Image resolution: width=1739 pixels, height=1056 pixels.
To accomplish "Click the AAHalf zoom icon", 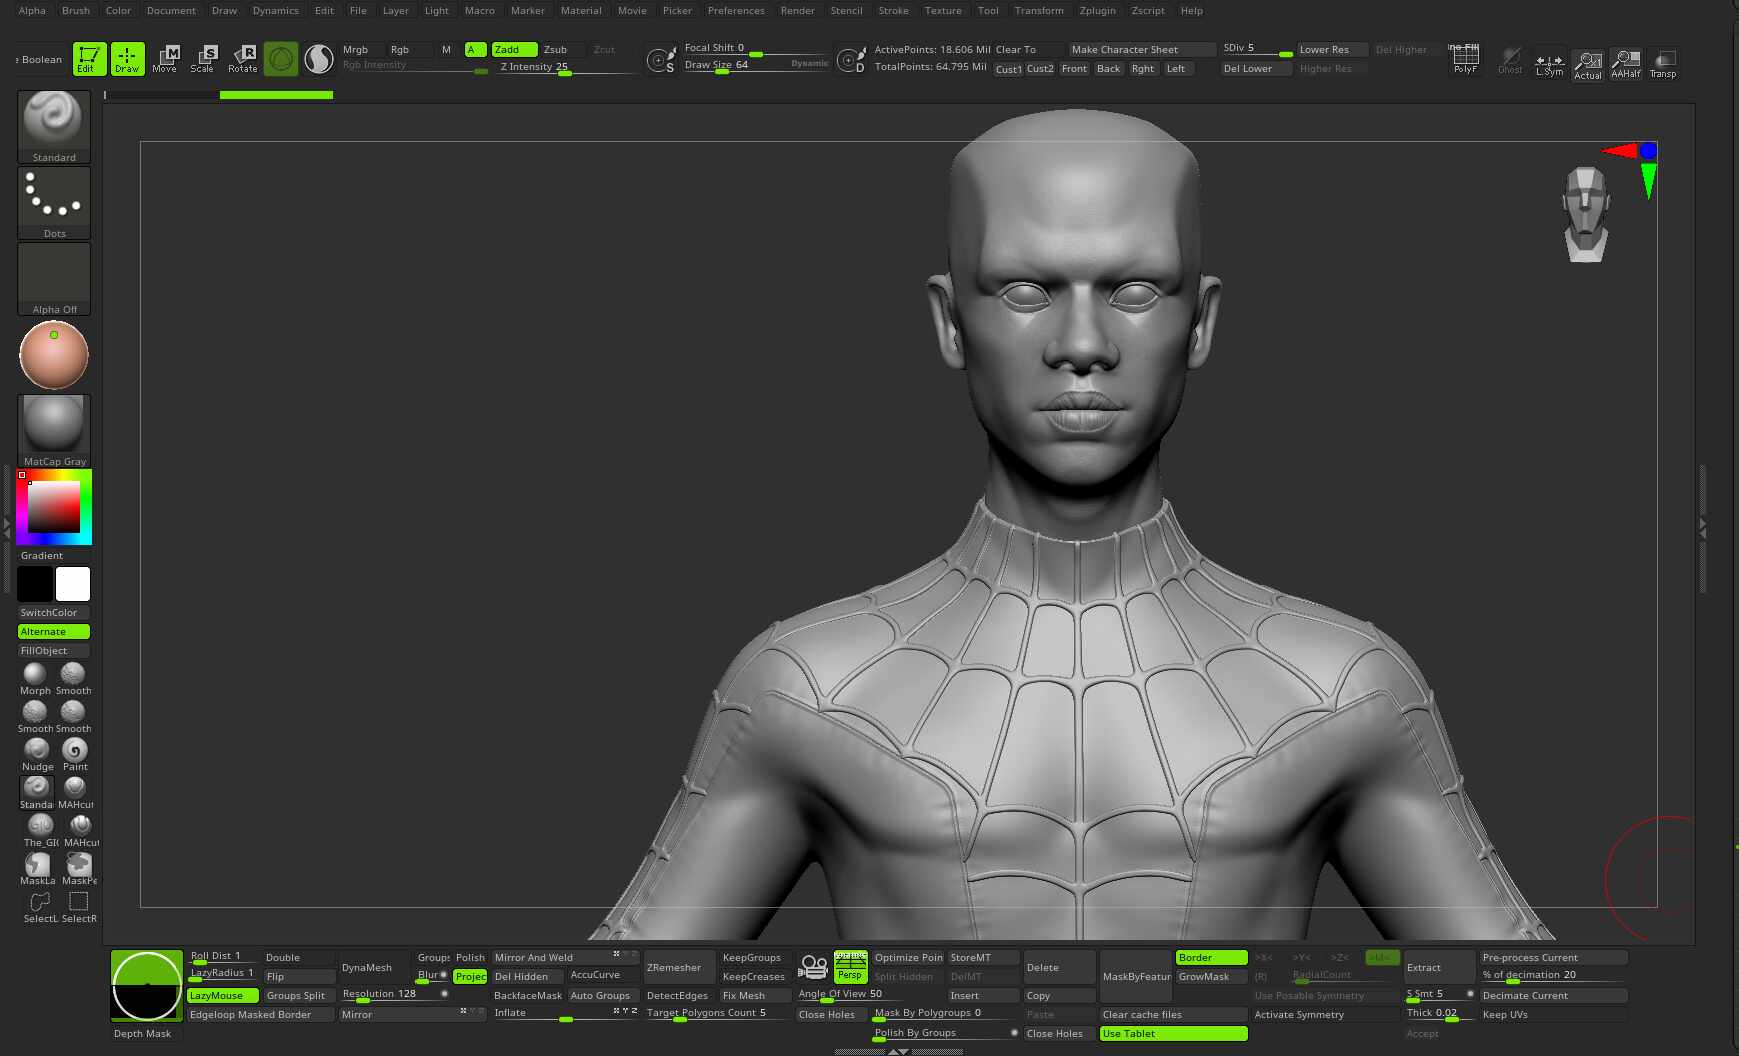I will (x=1626, y=64).
